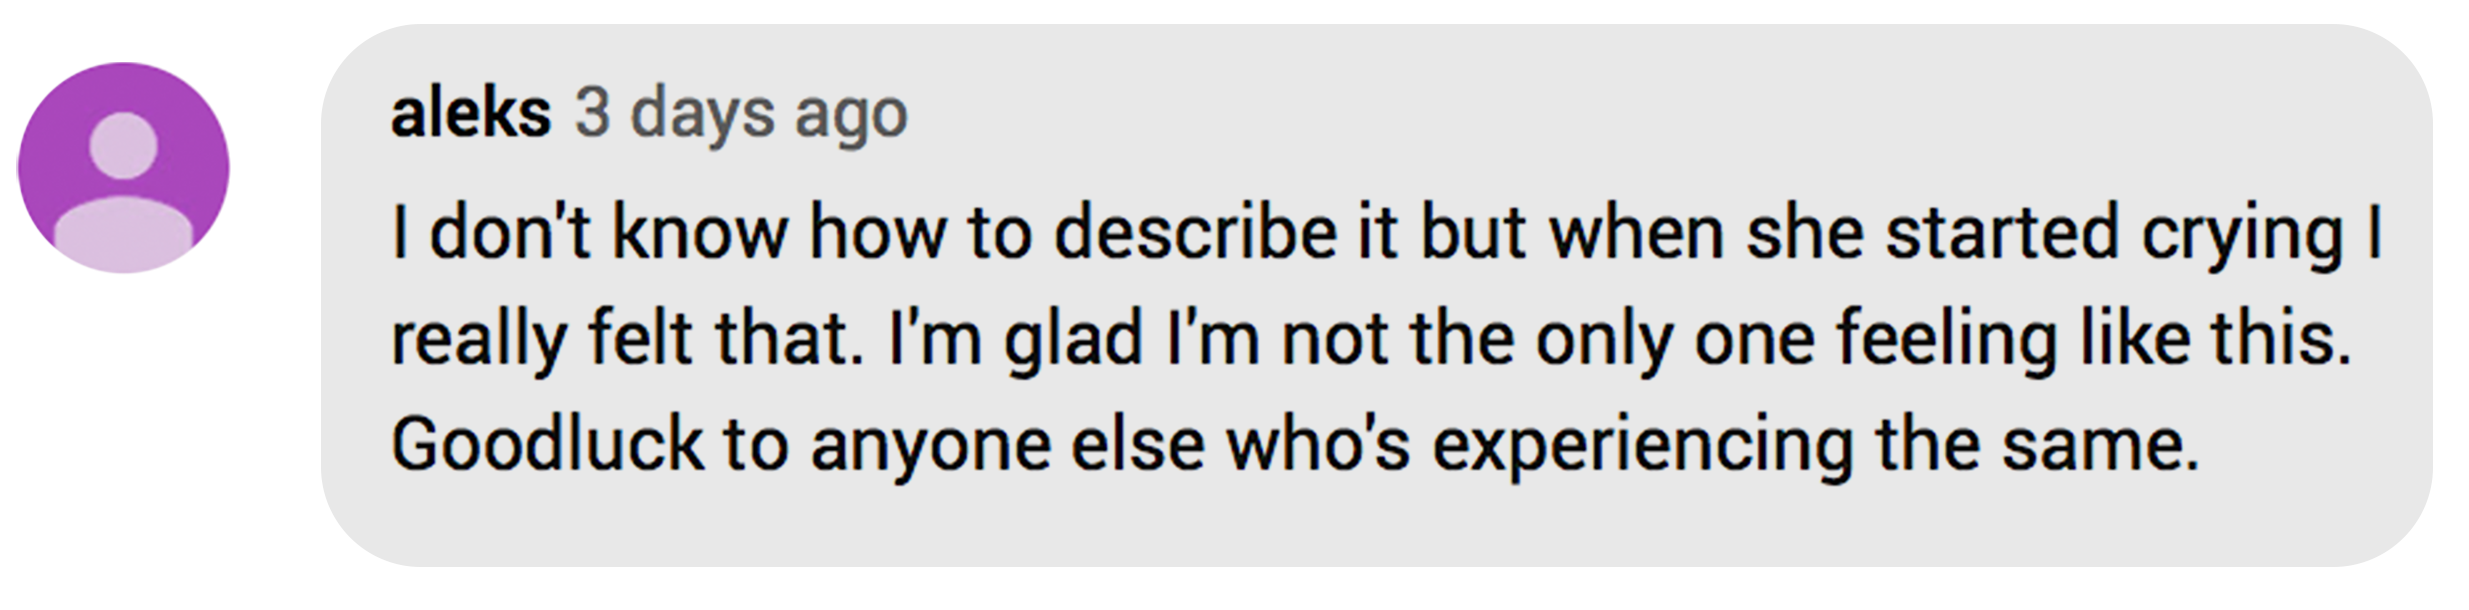
Task: Click the word "glad" in the comment
Action: click(x=1073, y=339)
